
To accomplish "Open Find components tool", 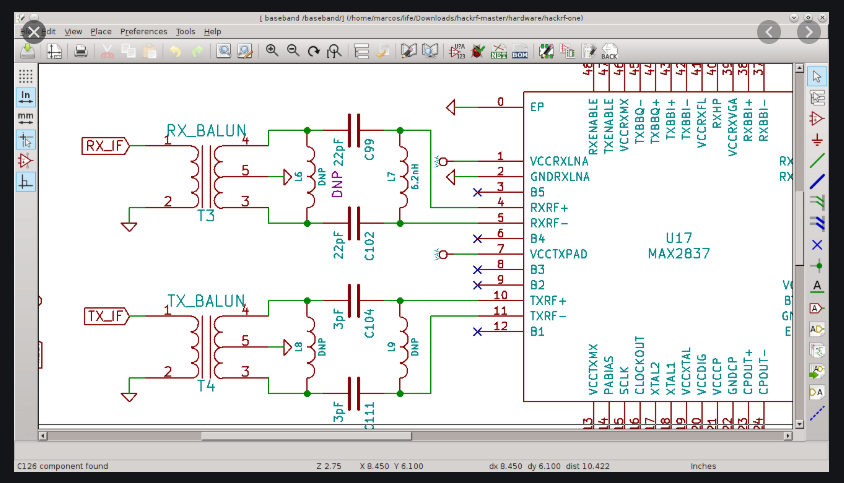I will click(x=223, y=51).
